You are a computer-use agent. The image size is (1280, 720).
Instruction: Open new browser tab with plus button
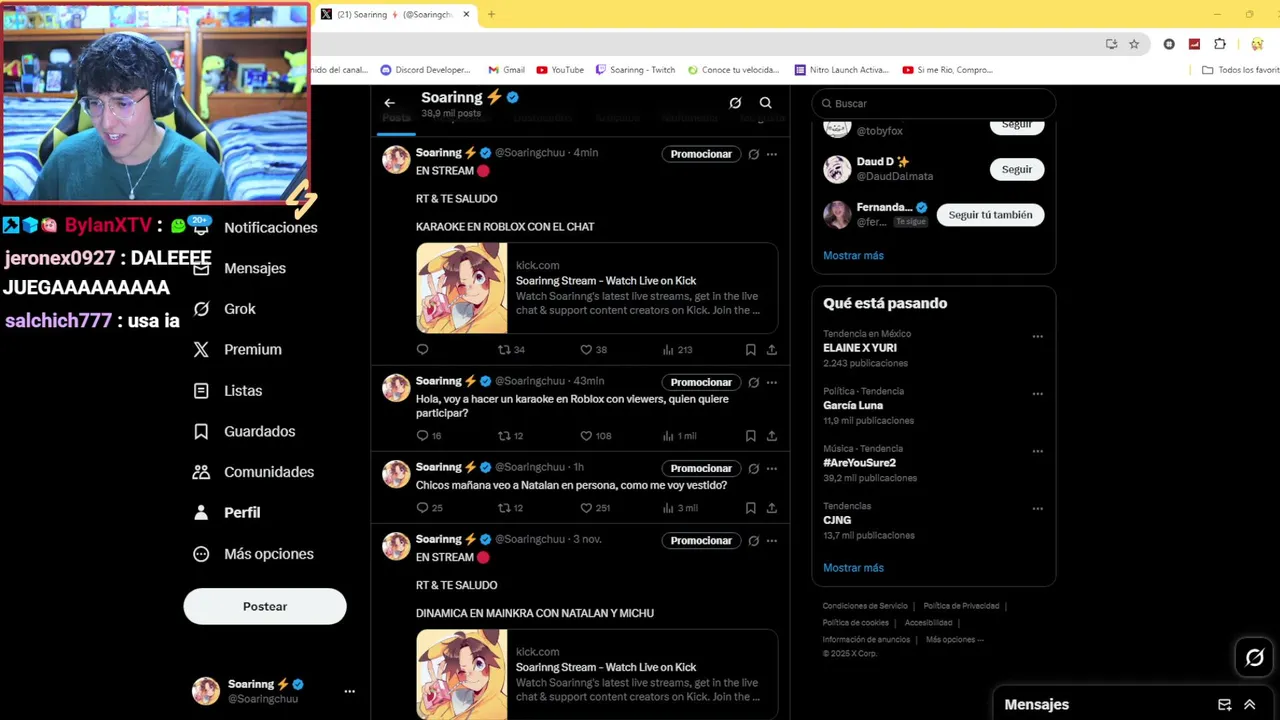pos(491,14)
